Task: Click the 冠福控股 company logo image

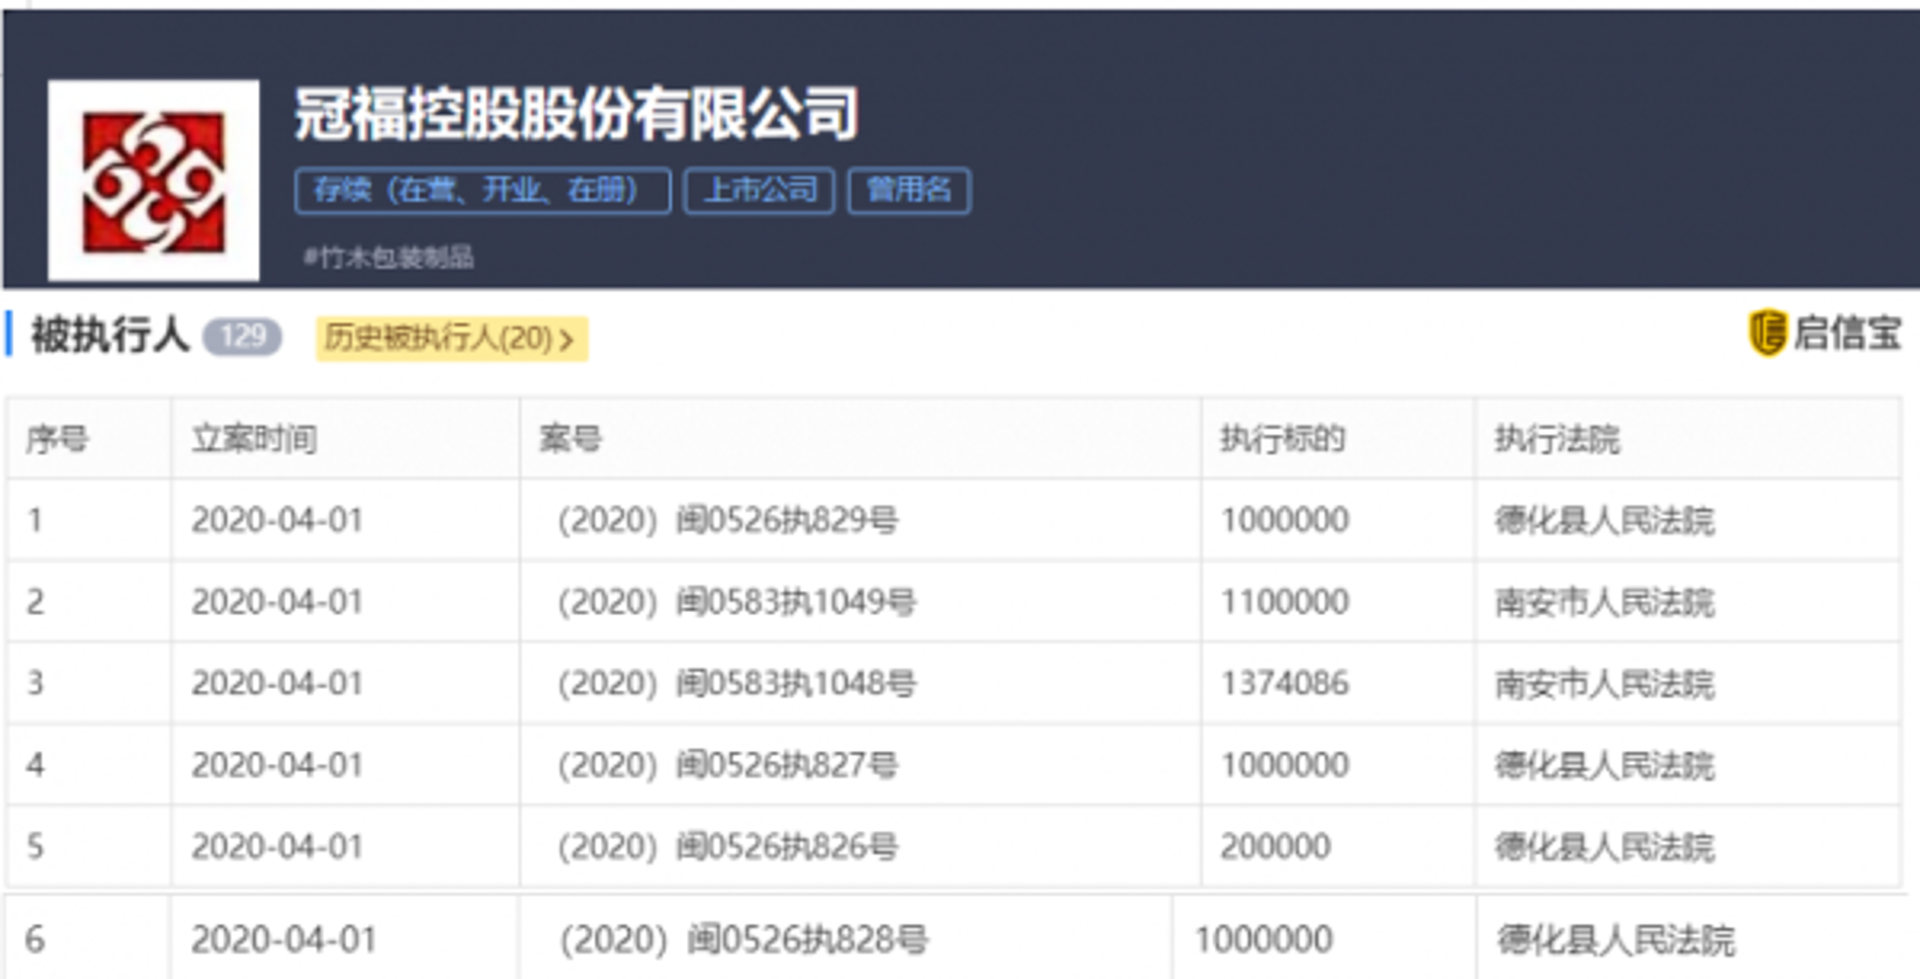Action: tap(153, 181)
